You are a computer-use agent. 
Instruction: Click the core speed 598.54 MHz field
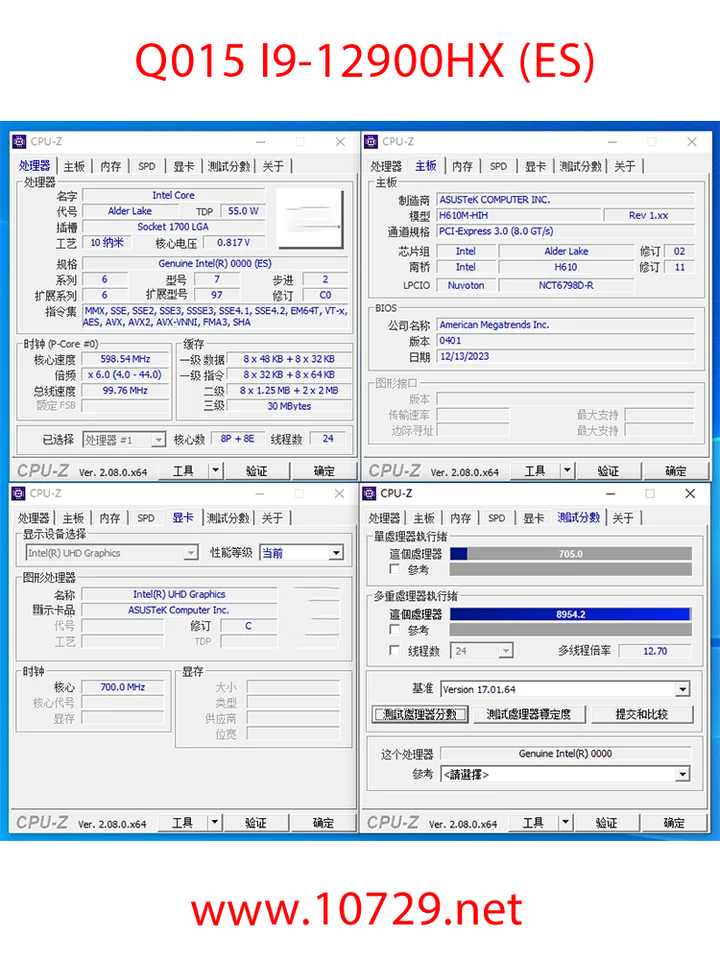point(126,359)
